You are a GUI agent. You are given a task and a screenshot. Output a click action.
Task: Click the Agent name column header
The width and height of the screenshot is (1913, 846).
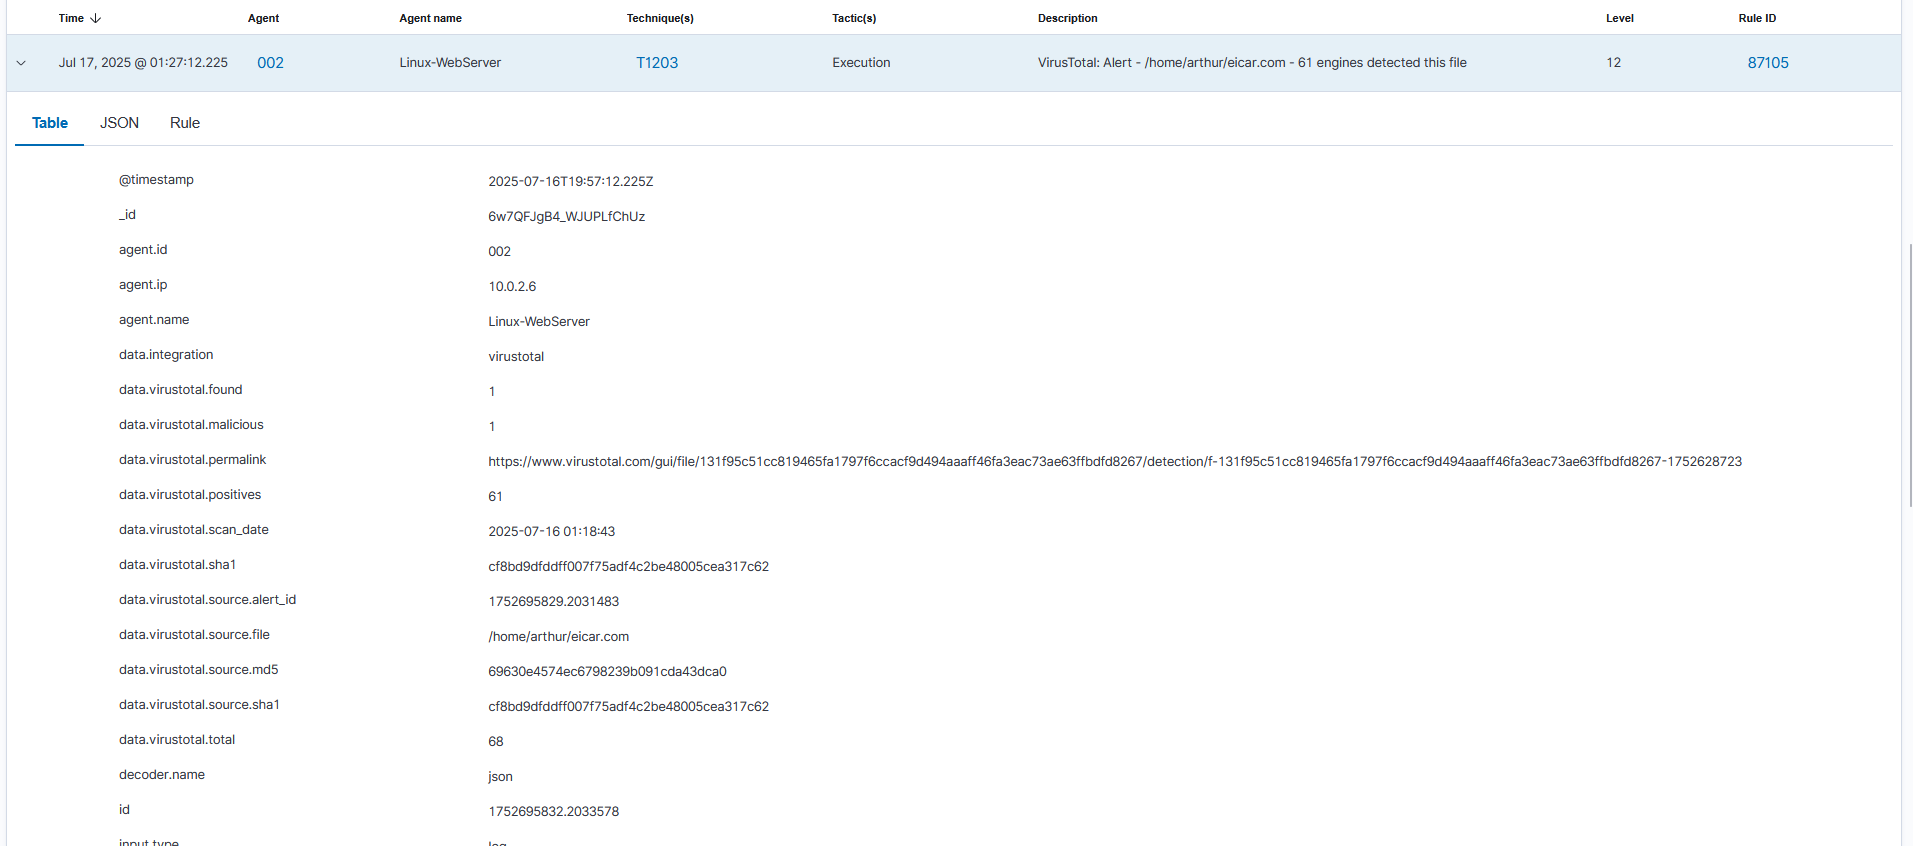pyautogui.click(x=430, y=18)
